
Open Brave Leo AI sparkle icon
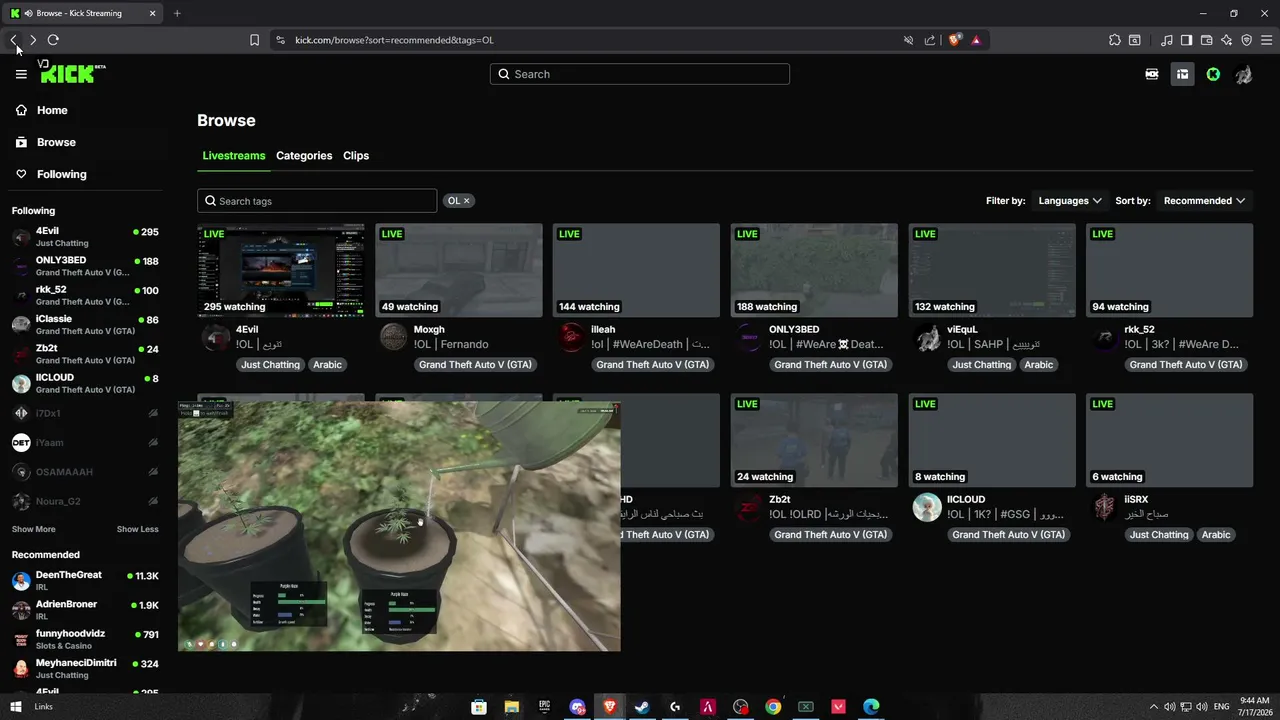[x=1226, y=40]
